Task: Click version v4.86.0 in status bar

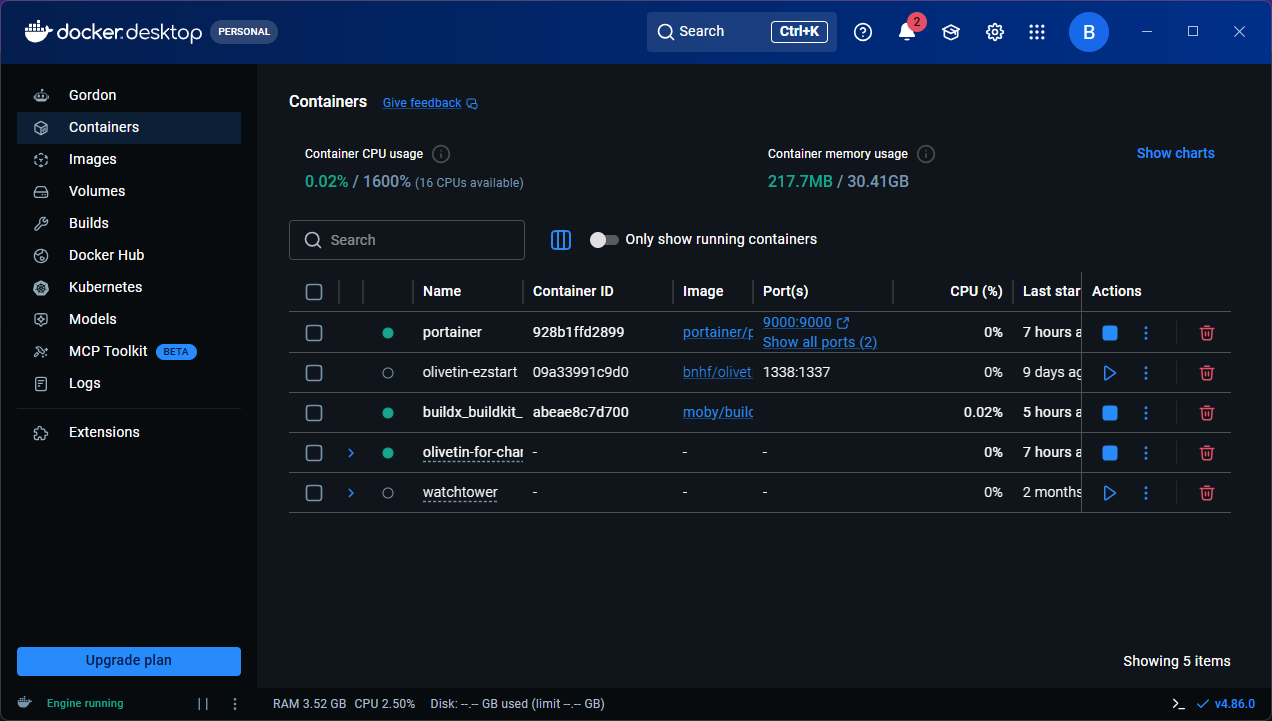Action: 1226,704
